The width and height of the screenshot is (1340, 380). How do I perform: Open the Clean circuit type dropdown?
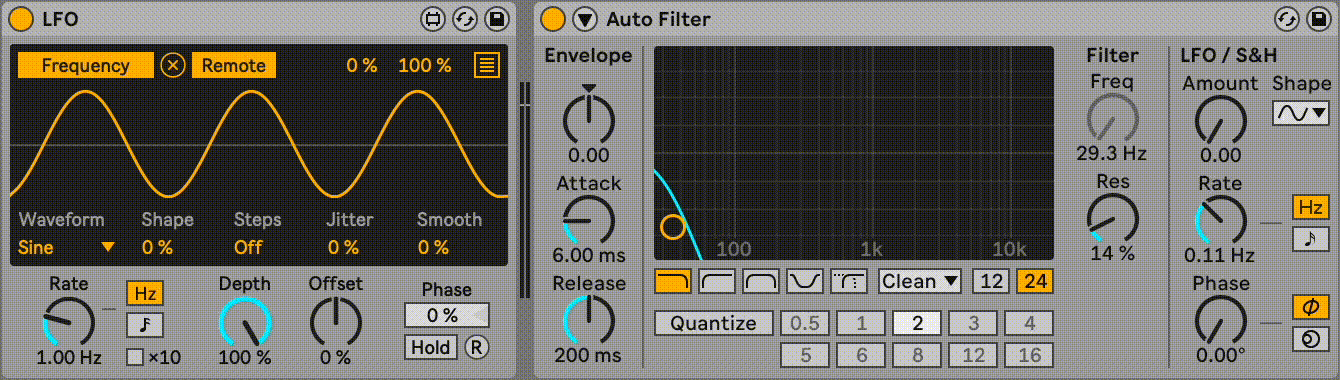tap(920, 281)
